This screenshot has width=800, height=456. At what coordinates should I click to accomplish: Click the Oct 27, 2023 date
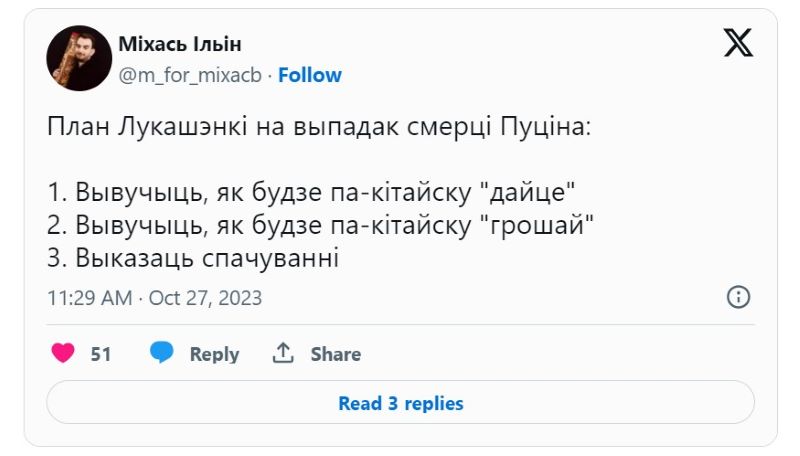(206, 298)
